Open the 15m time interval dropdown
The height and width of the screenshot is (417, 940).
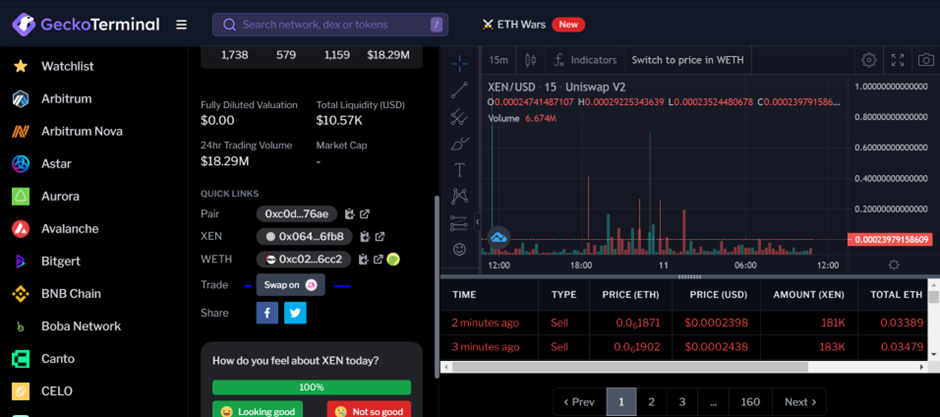coord(499,60)
